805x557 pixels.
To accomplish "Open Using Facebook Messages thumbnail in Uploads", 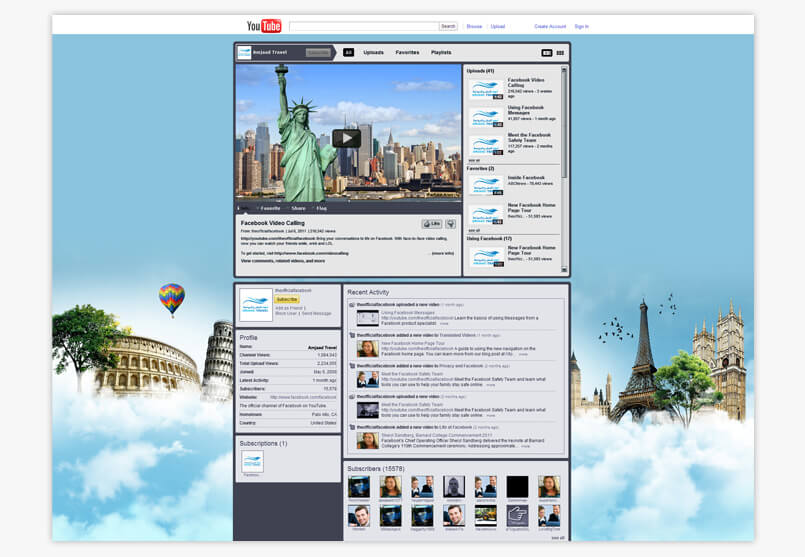I will [x=486, y=117].
